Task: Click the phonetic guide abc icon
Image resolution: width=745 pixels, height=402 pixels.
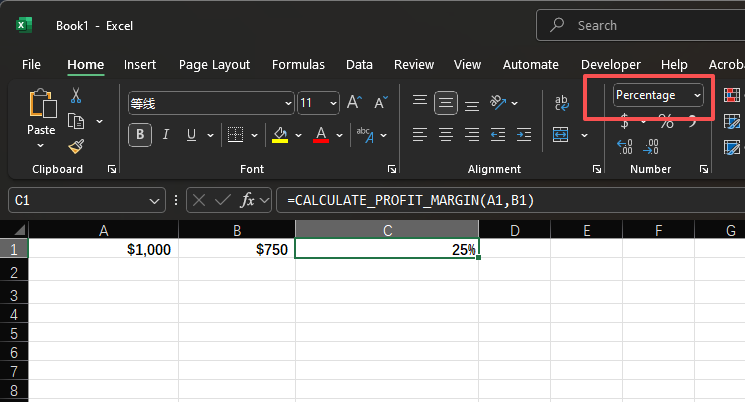Action: pos(365,135)
